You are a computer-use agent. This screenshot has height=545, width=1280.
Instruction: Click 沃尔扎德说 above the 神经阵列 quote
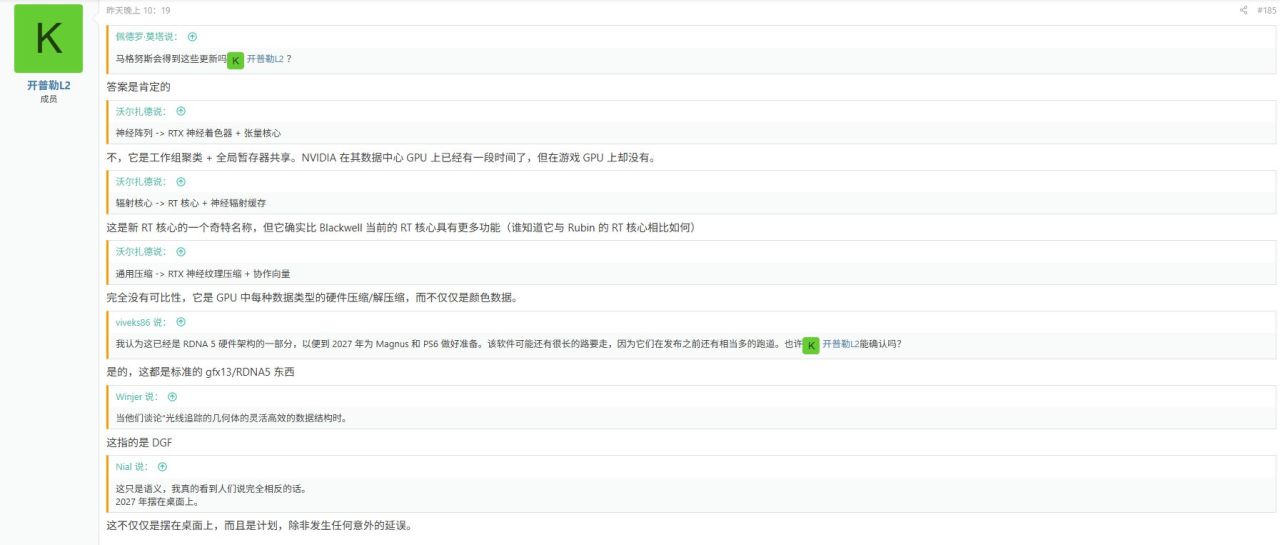click(x=143, y=112)
